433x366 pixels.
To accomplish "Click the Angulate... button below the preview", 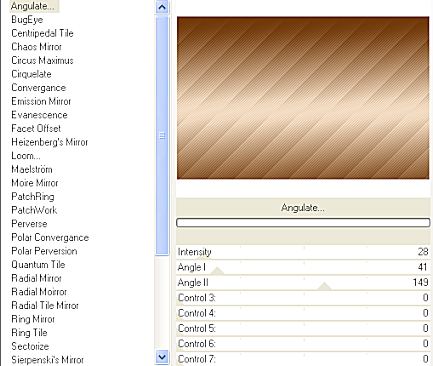I will [x=303, y=208].
